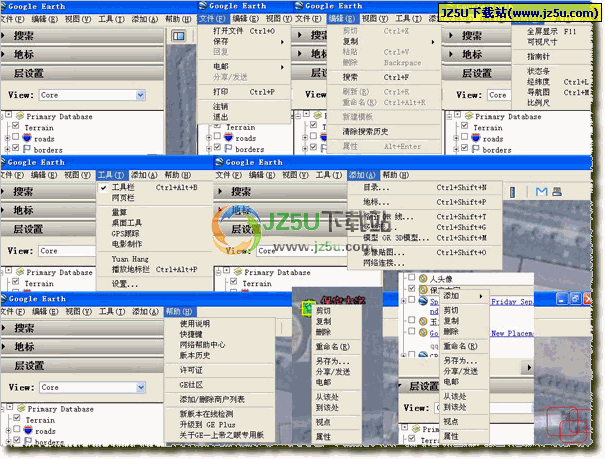
Task: Open the View Core dropdown in the window with no menu open
Action: [140, 95]
